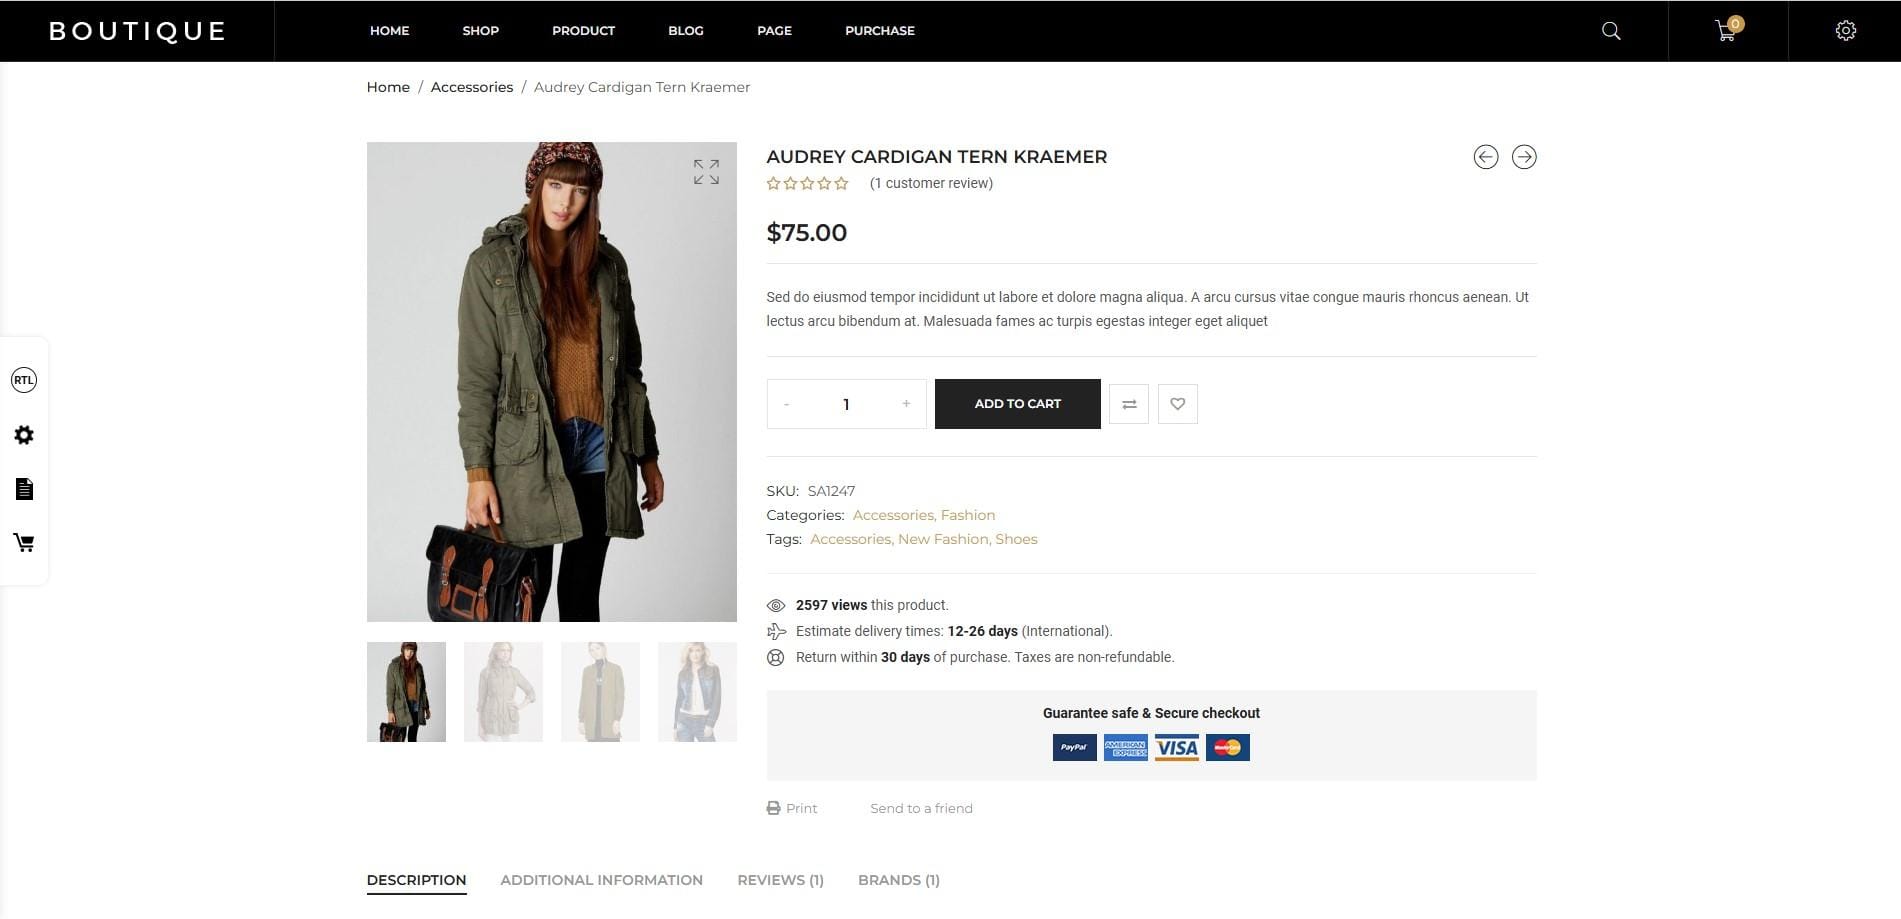Toggle RTL layout in side panel
1901x919 pixels.
click(24, 380)
